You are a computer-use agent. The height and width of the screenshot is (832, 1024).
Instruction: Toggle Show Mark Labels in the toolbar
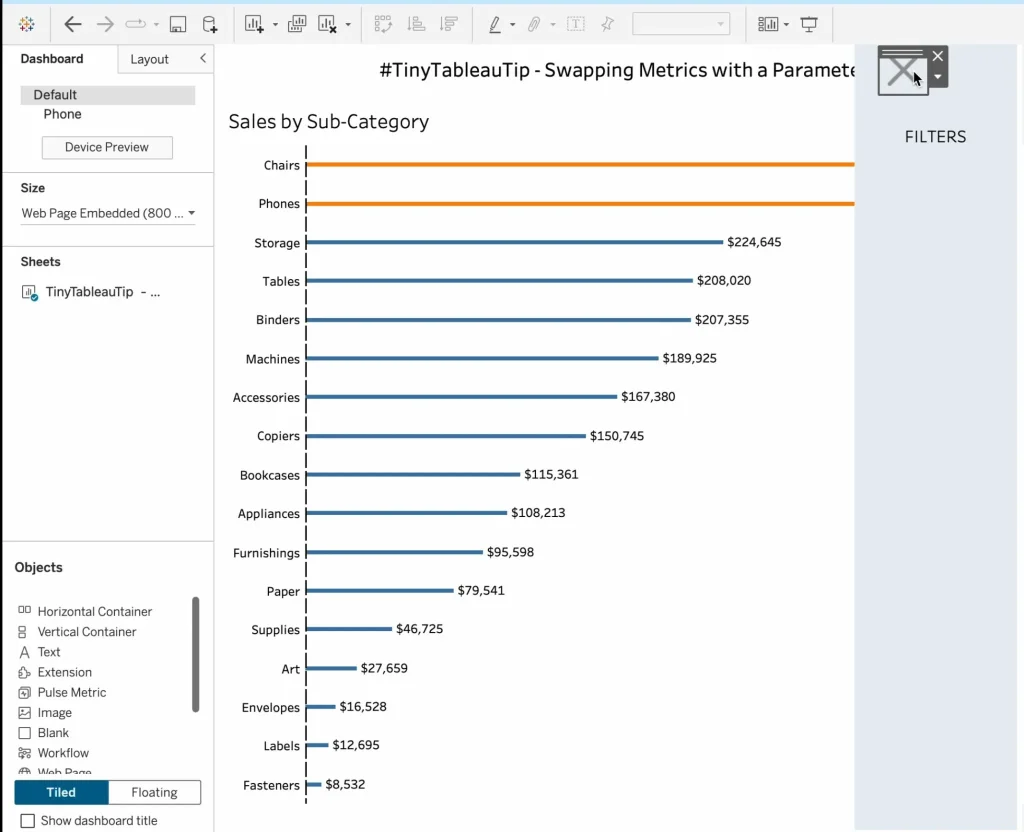(x=576, y=22)
